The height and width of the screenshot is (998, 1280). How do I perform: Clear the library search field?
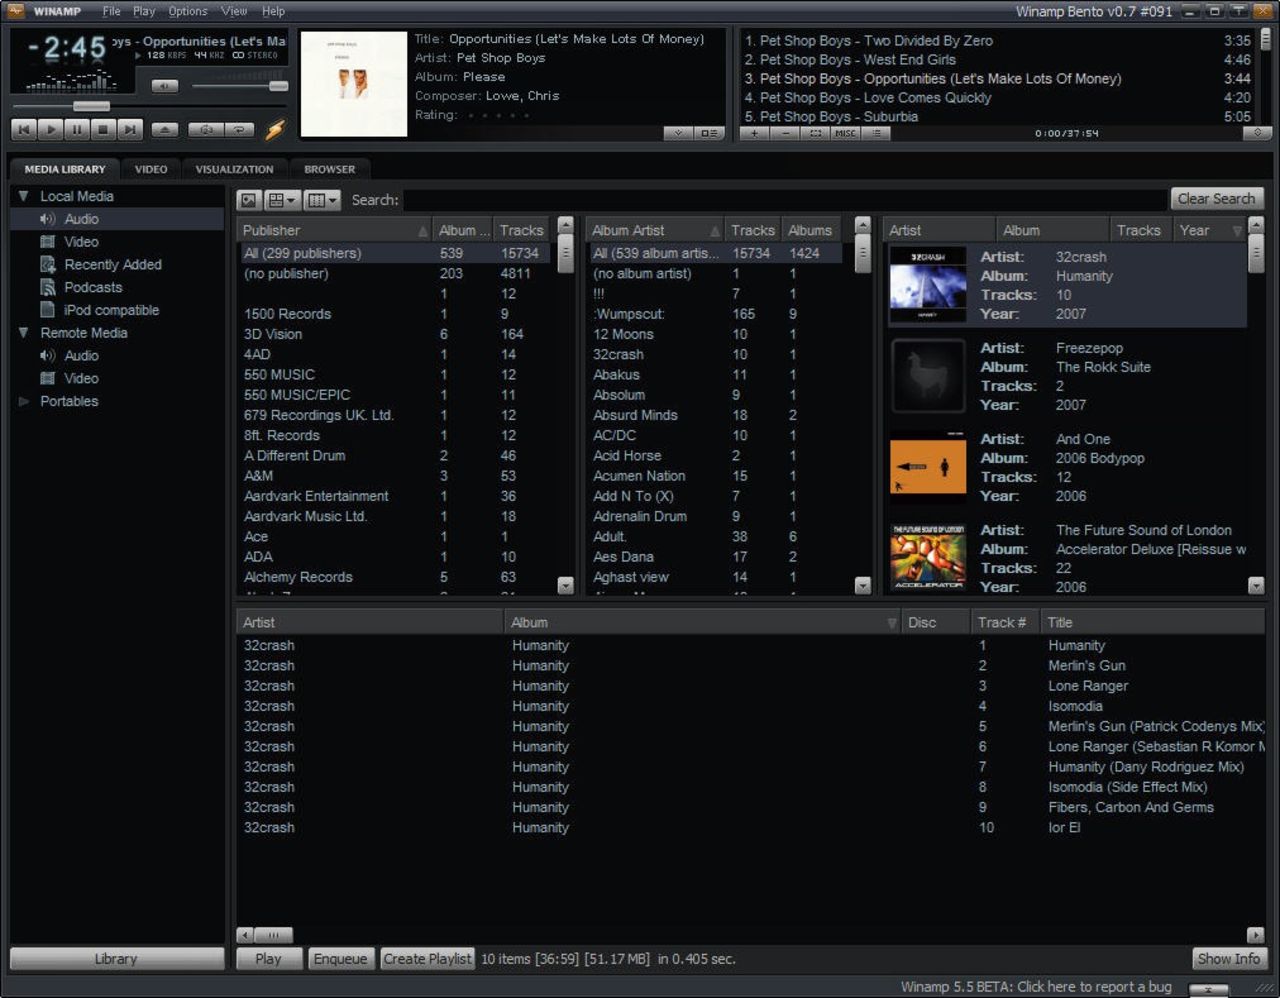(x=1217, y=198)
